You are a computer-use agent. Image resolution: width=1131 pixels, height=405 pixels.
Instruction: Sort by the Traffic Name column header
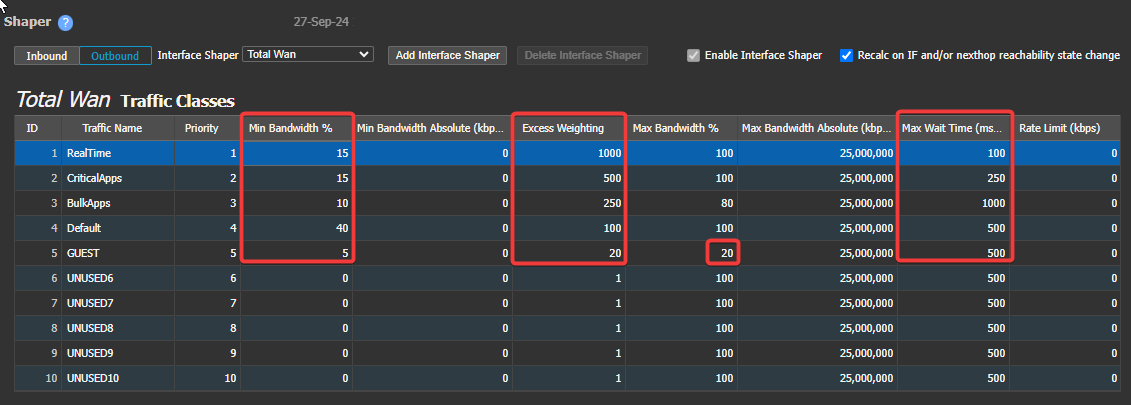[118, 129]
